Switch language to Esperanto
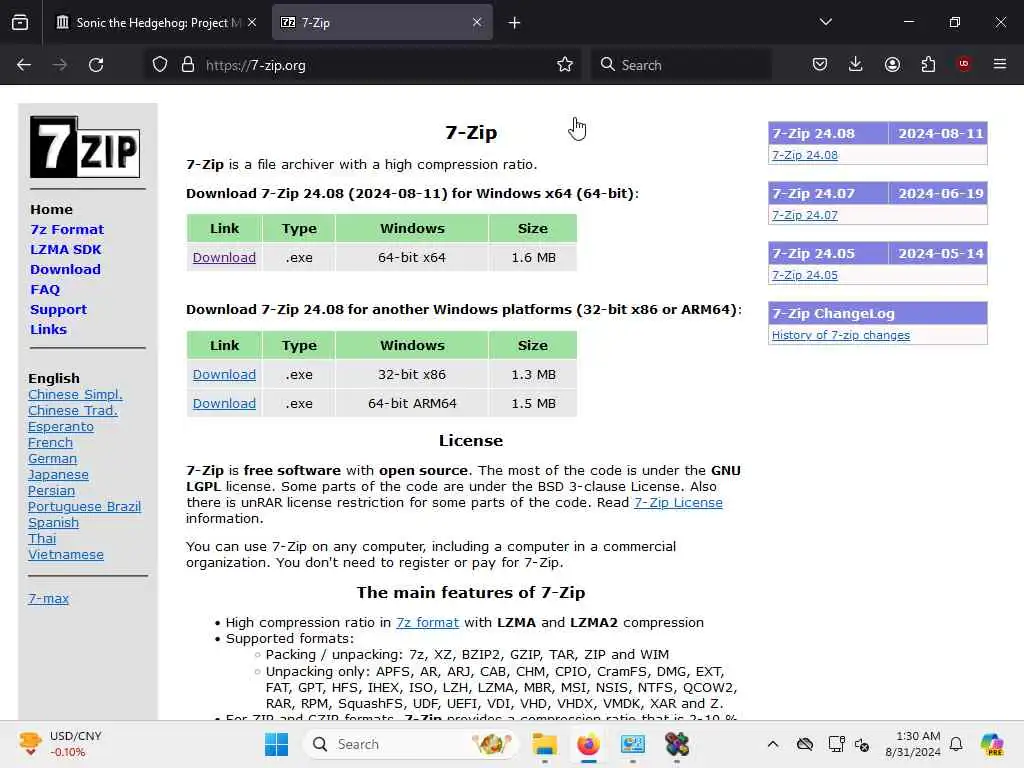 pyautogui.click(x=61, y=426)
